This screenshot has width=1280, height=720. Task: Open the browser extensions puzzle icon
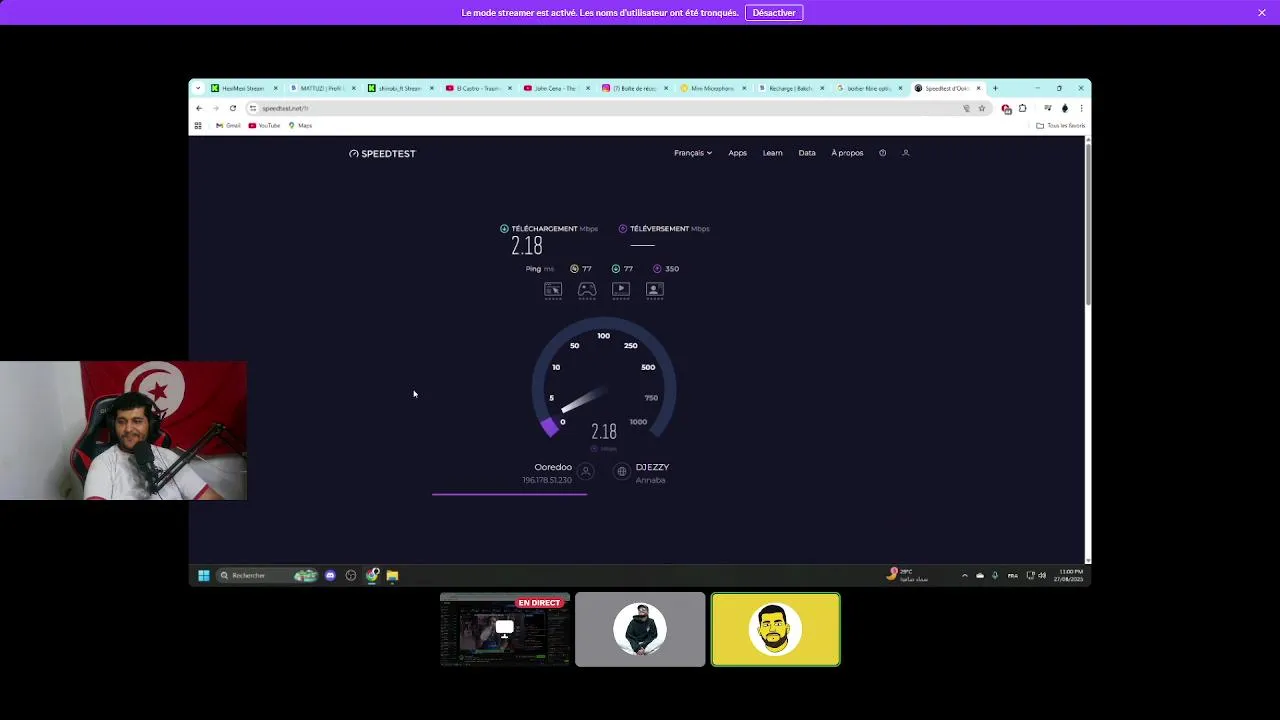[1022, 108]
